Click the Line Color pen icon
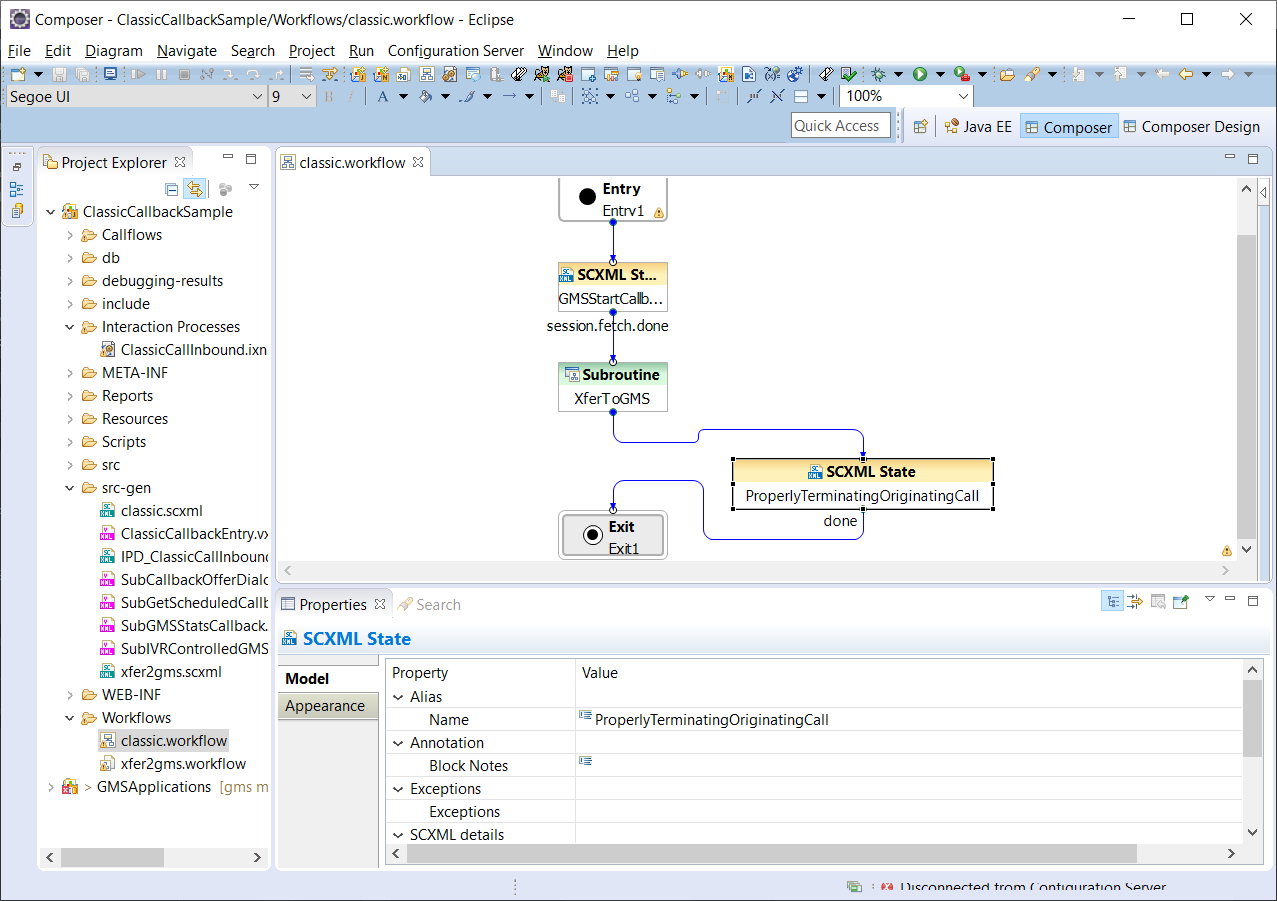Image resolution: width=1277 pixels, height=901 pixels. pyautogui.click(x=466, y=96)
